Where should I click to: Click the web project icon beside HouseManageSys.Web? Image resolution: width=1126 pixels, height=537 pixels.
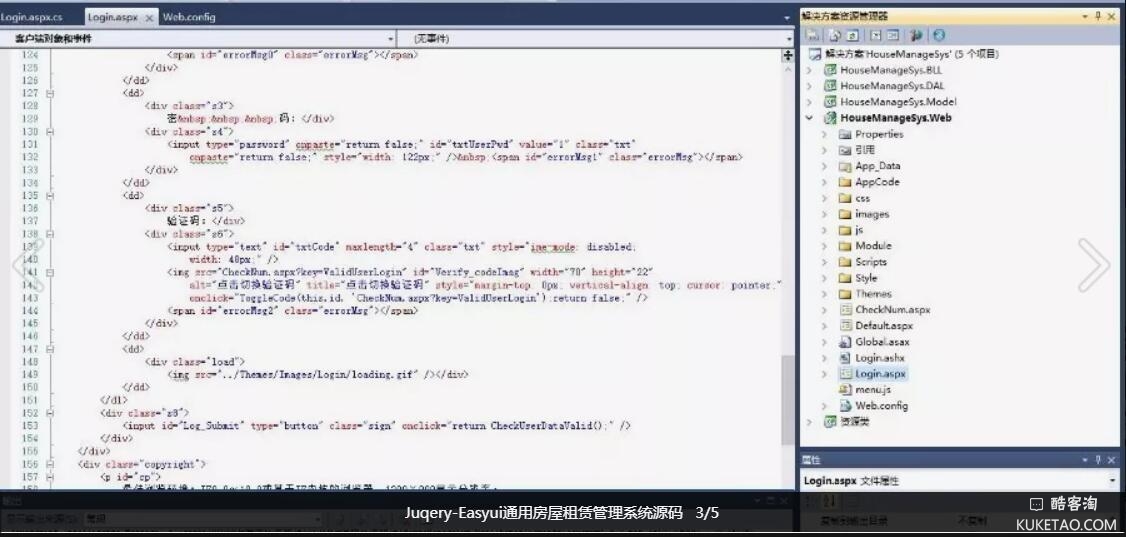tap(830, 118)
